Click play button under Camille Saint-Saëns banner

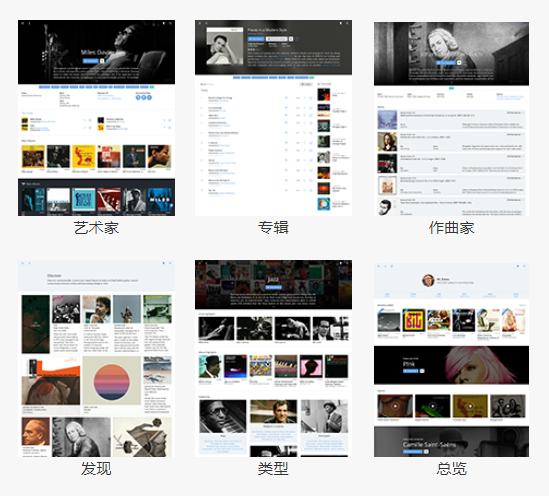coord(412,452)
